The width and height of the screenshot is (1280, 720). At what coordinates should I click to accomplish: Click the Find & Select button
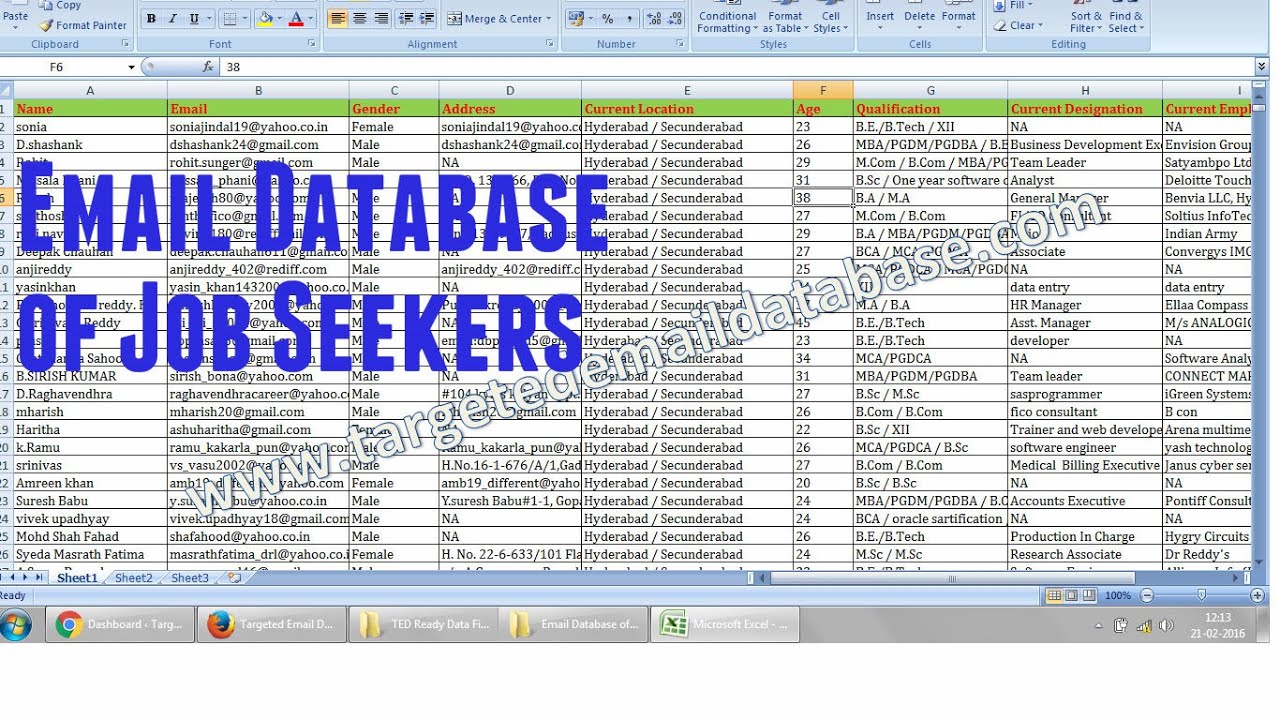tap(1126, 22)
